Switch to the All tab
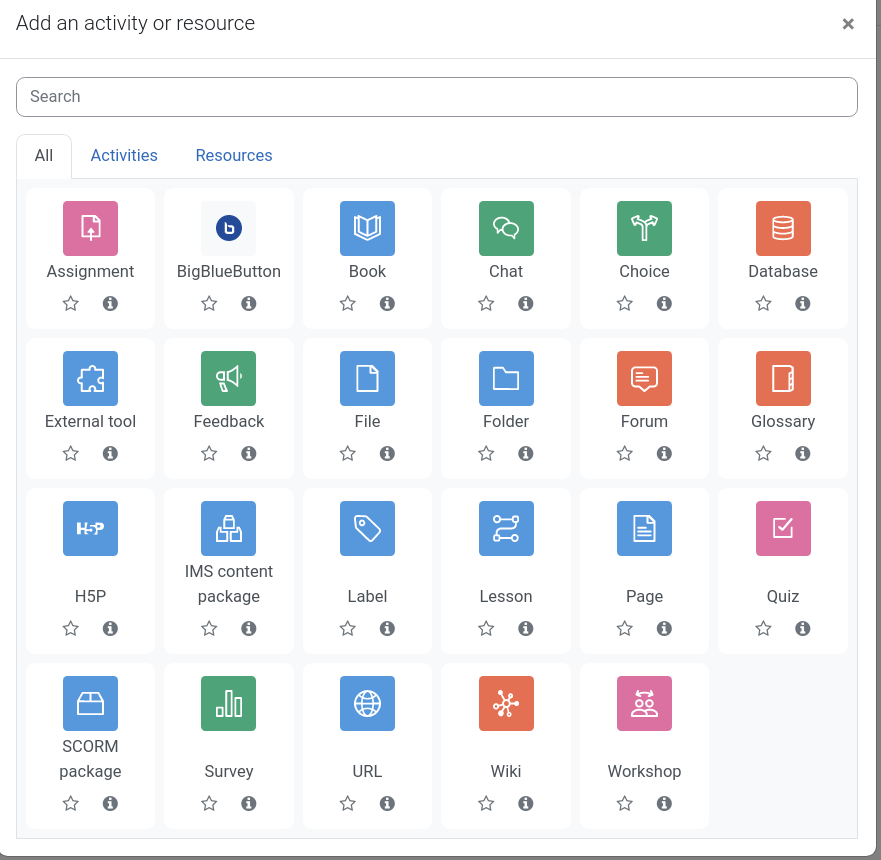881x860 pixels. (44, 156)
